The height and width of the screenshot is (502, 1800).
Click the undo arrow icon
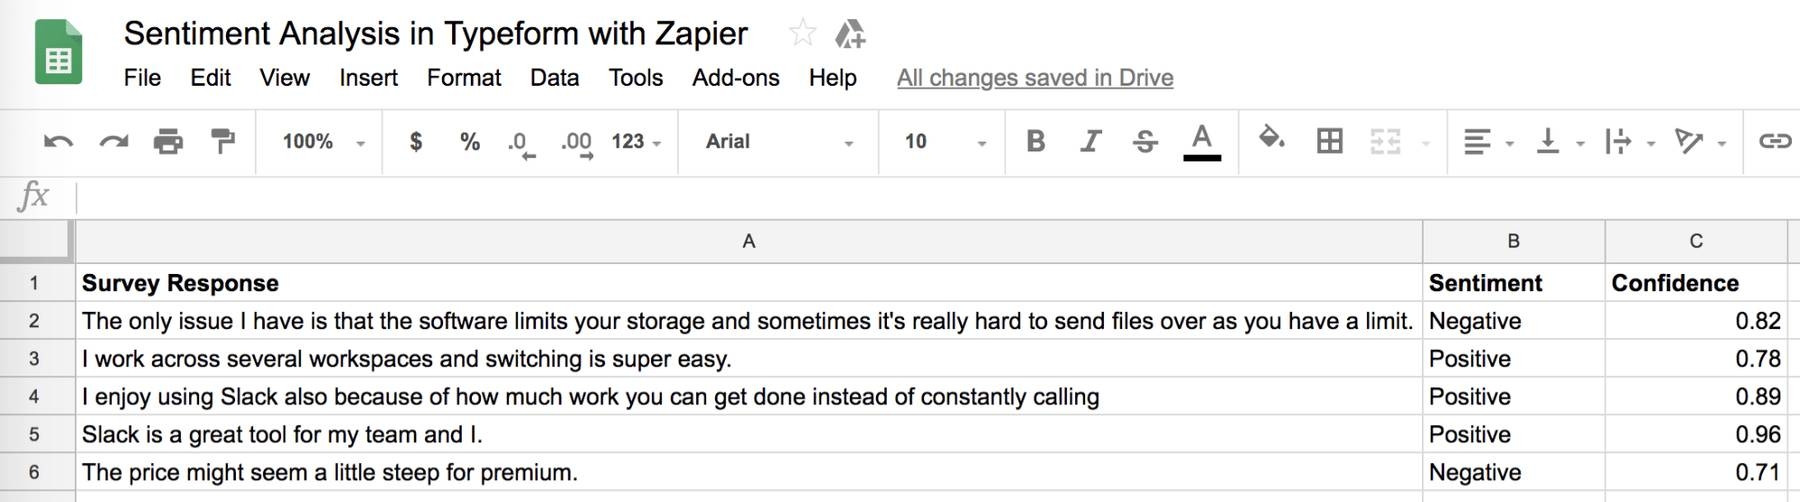click(x=58, y=142)
